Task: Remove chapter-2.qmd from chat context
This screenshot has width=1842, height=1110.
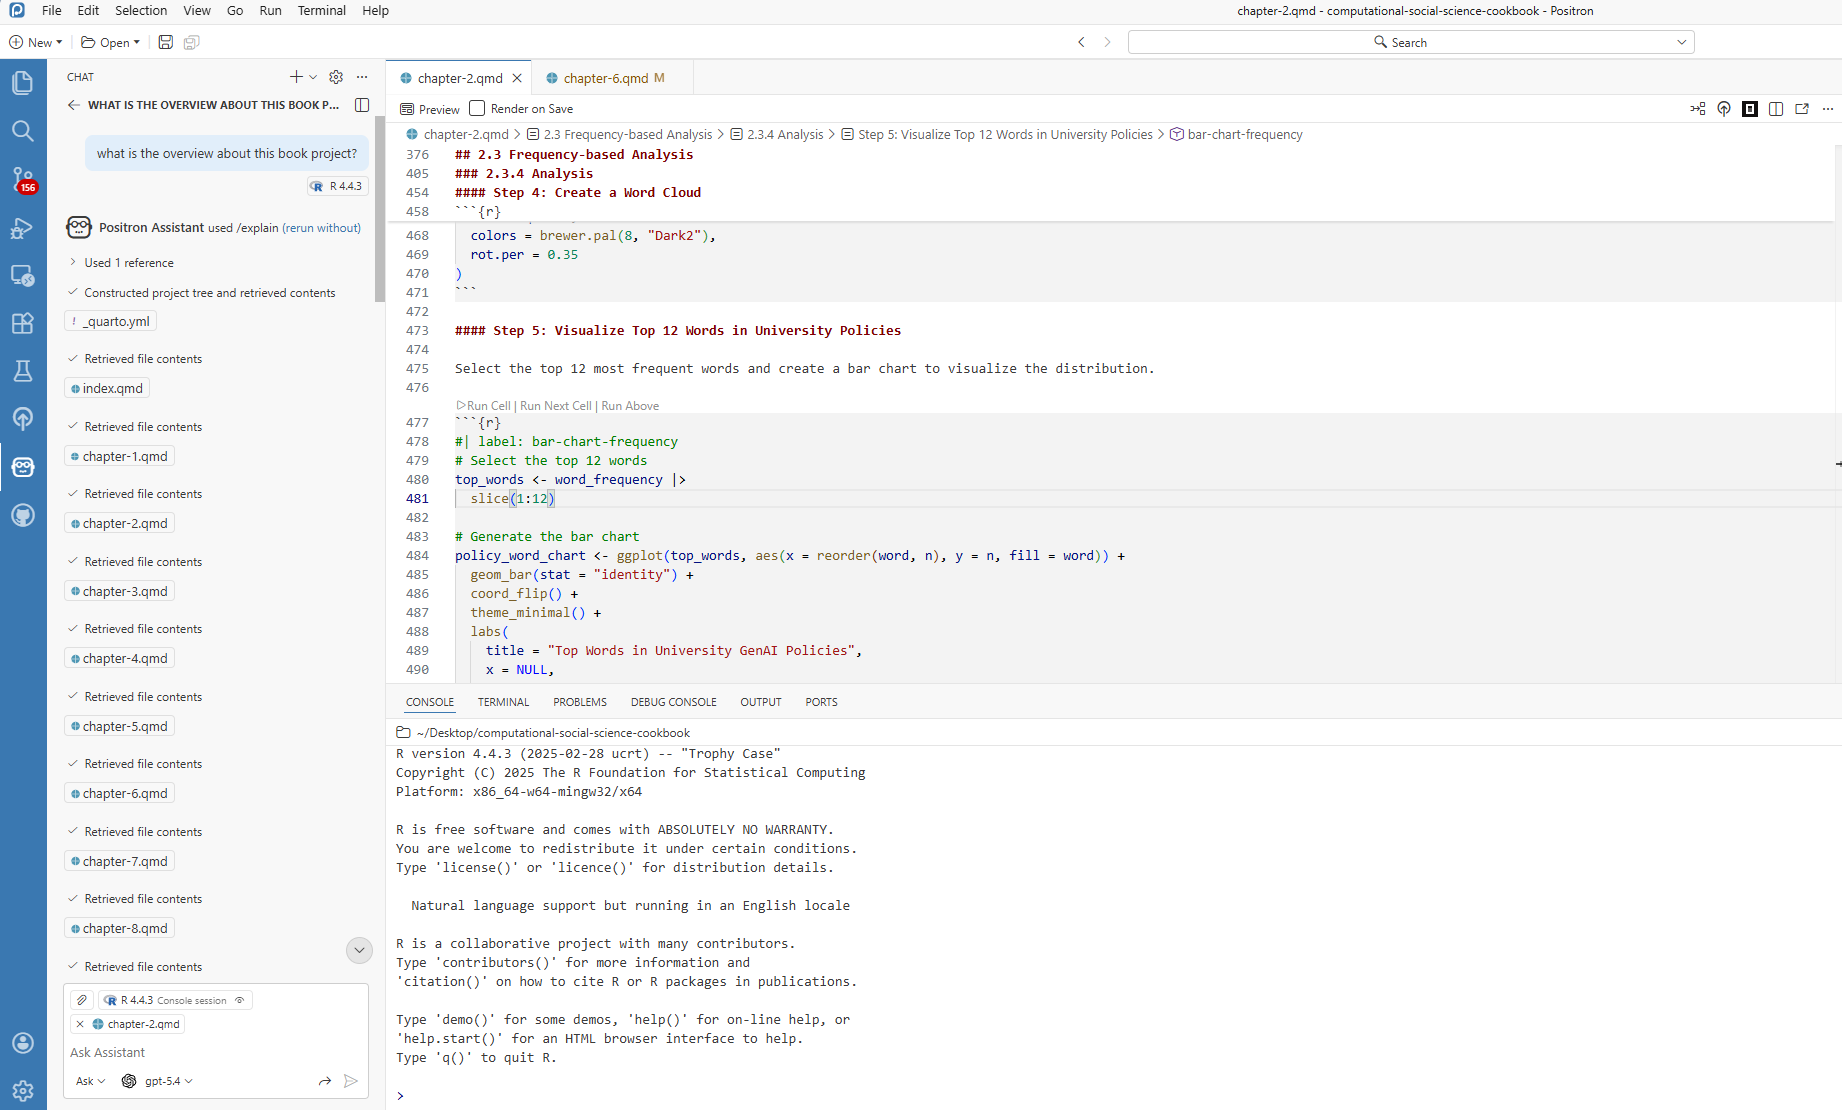Action: pyautogui.click(x=80, y=1024)
